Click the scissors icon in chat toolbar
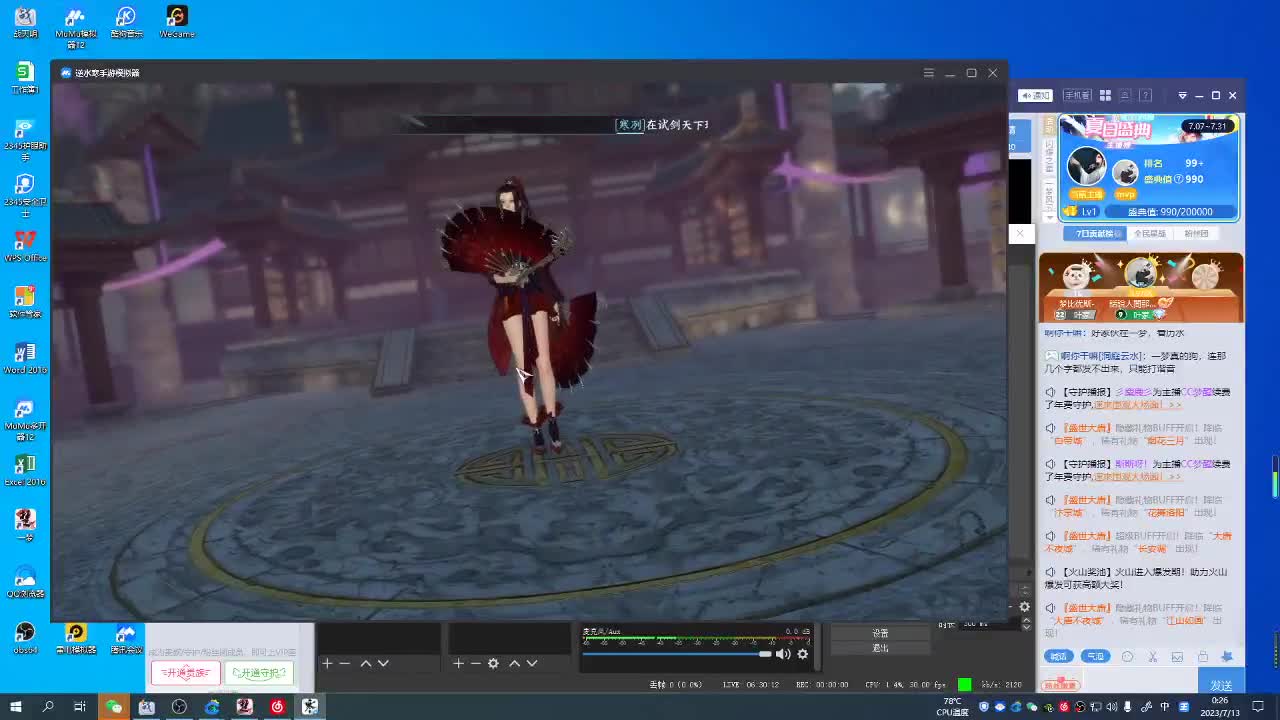The width and height of the screenshot is (1280, 720). click(1152, 657)
